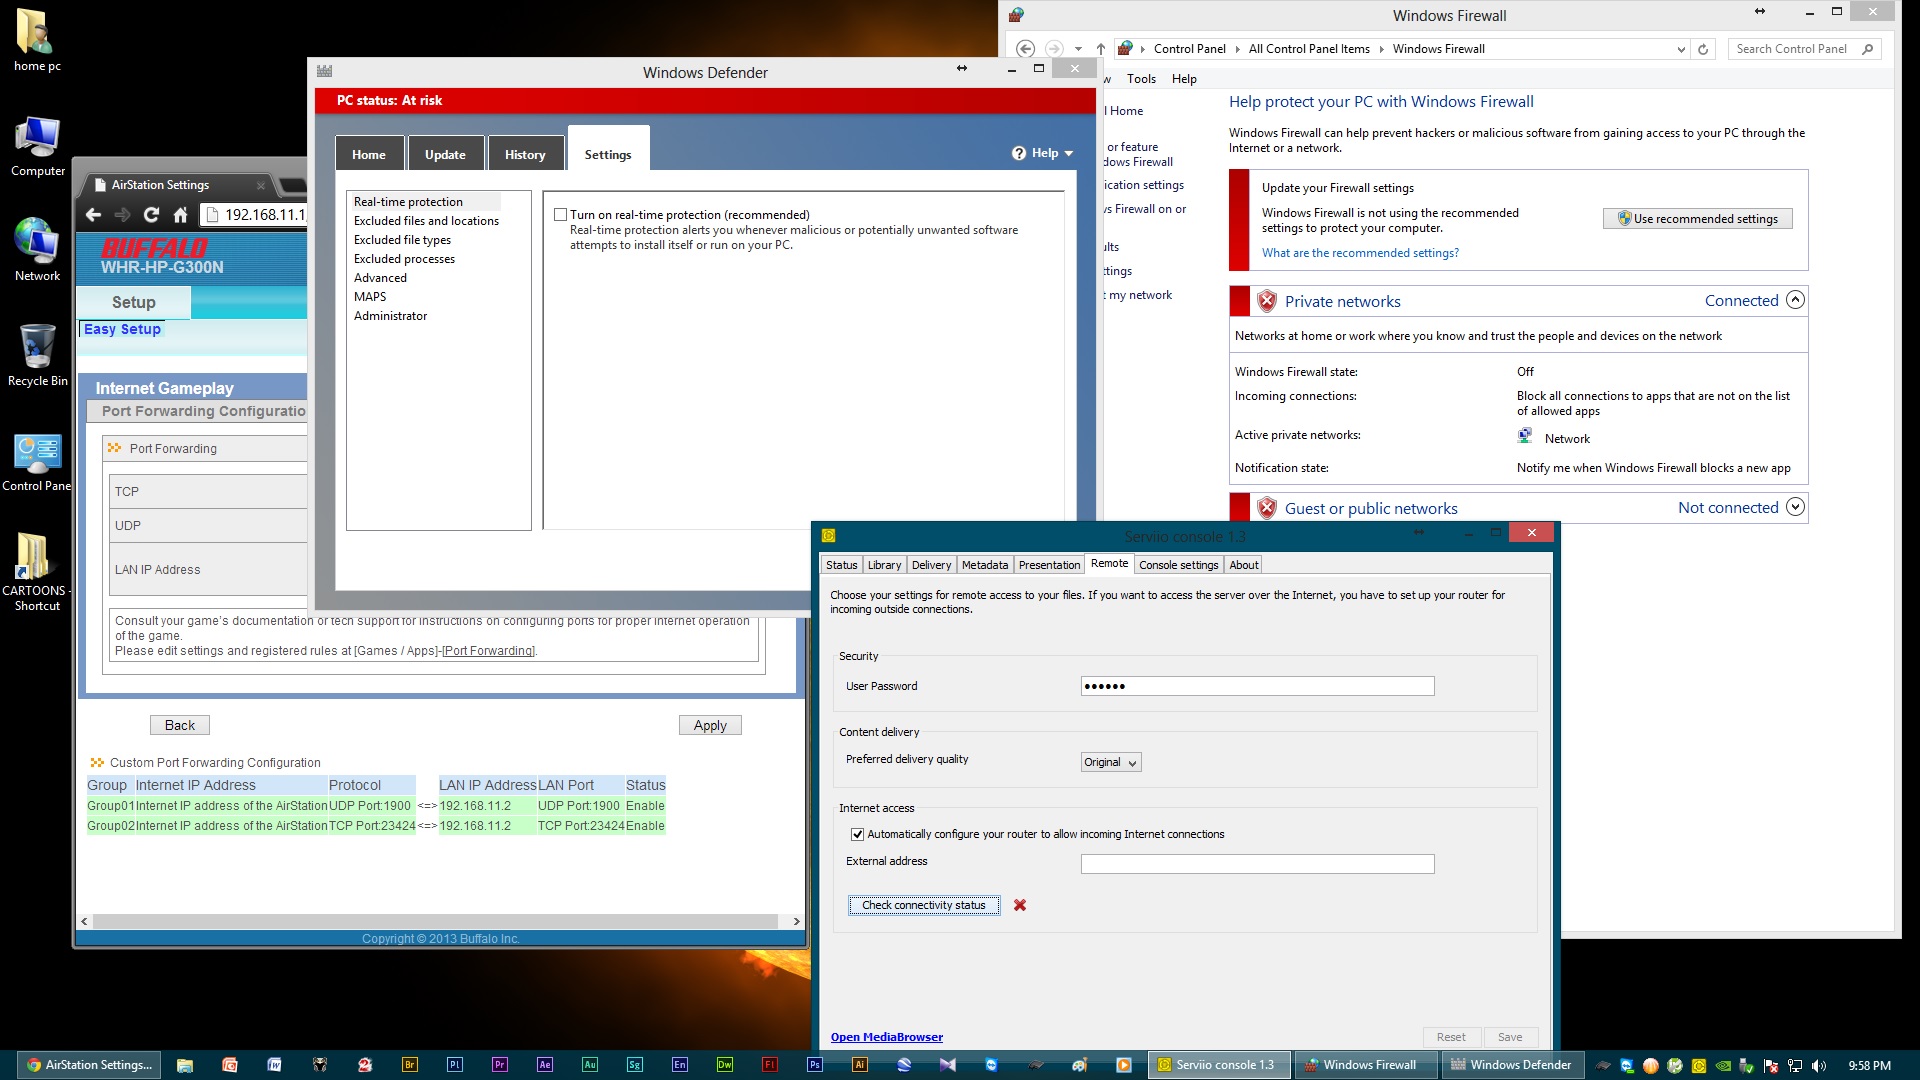Launch Adobe Encore from the taskbar
This screenshot has height=1080, width=1920.
[x=680, y=1065]
